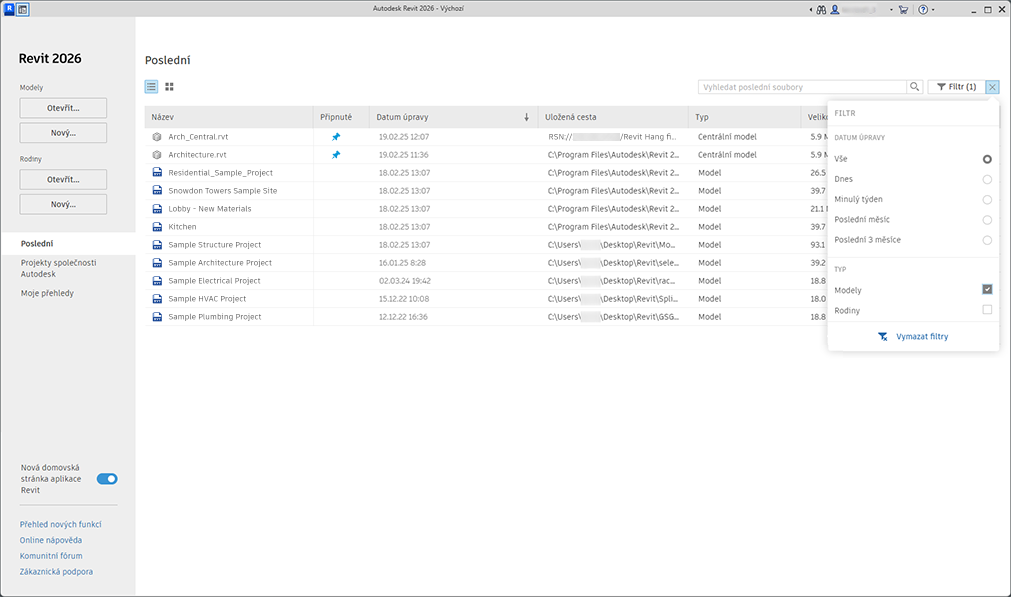Unpin Arch_Central.rvt using its pin icon
This screenshot has height=597, width=1011.
[336, 137]
